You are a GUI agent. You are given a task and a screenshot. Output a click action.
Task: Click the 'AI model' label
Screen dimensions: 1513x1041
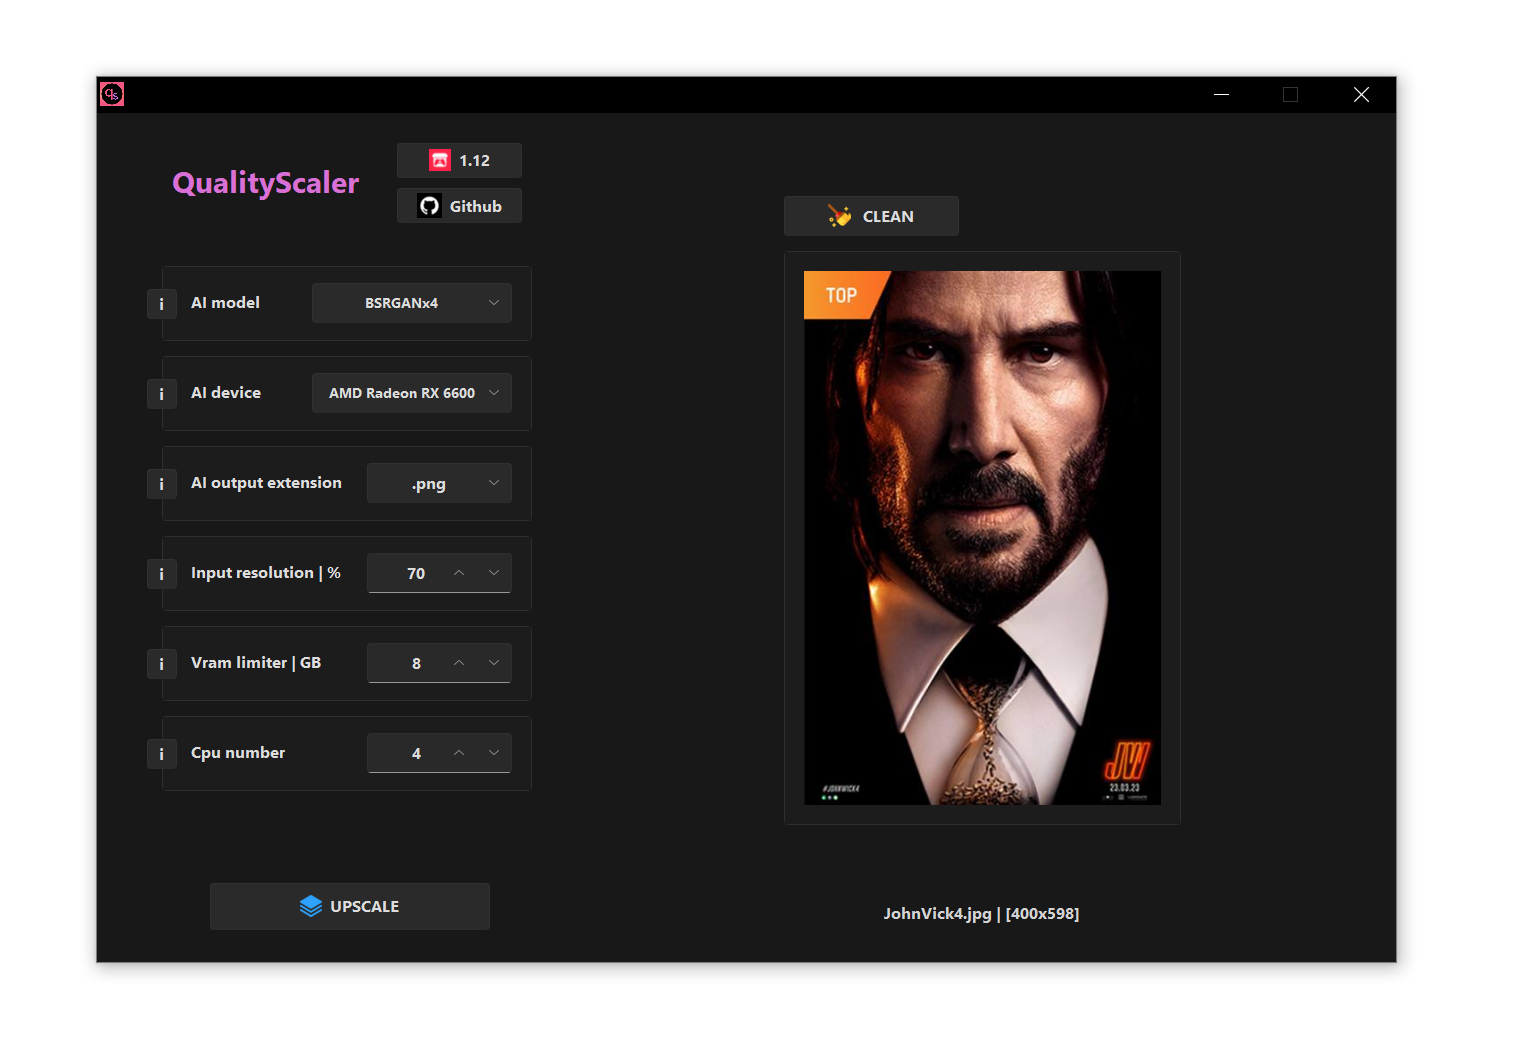coord(225,303)
